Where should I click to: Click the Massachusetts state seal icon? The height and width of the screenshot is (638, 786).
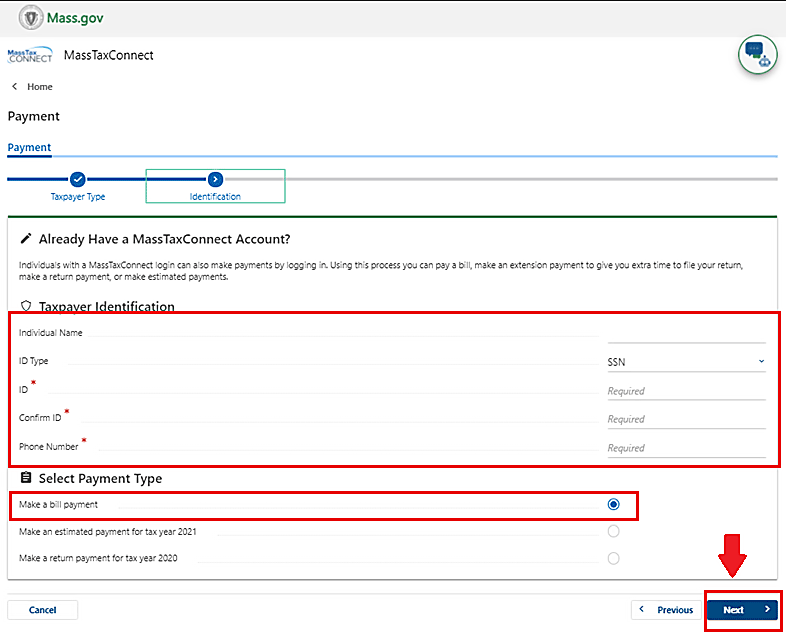tap(30, 17)
